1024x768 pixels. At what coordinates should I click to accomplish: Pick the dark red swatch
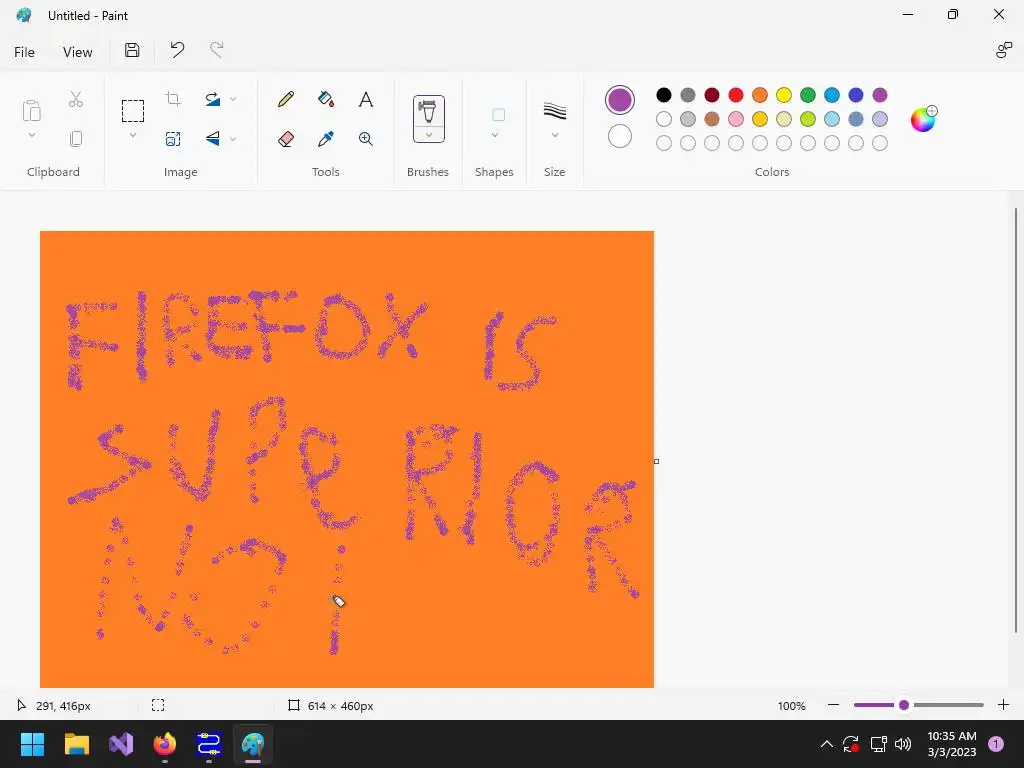[x=712, y=95]
